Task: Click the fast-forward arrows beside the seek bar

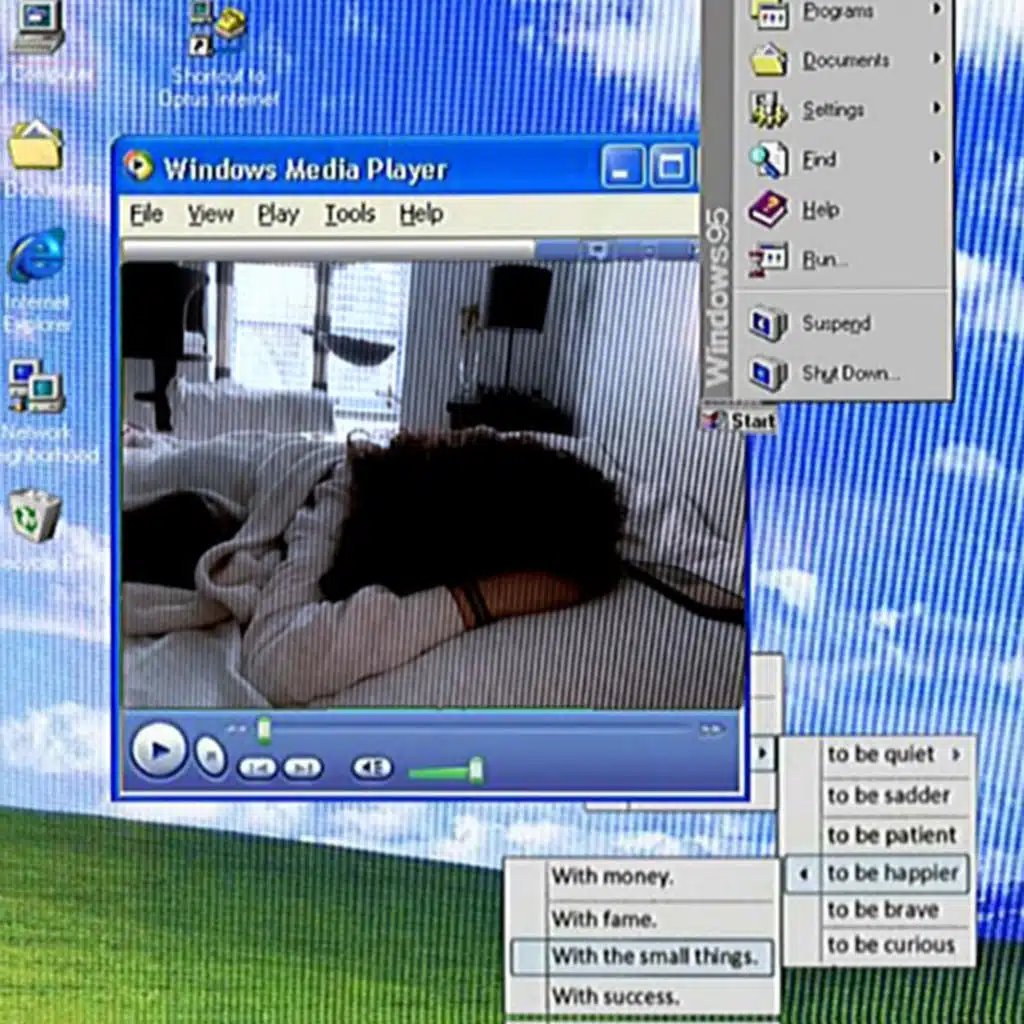Action: [x=711, y=729]
